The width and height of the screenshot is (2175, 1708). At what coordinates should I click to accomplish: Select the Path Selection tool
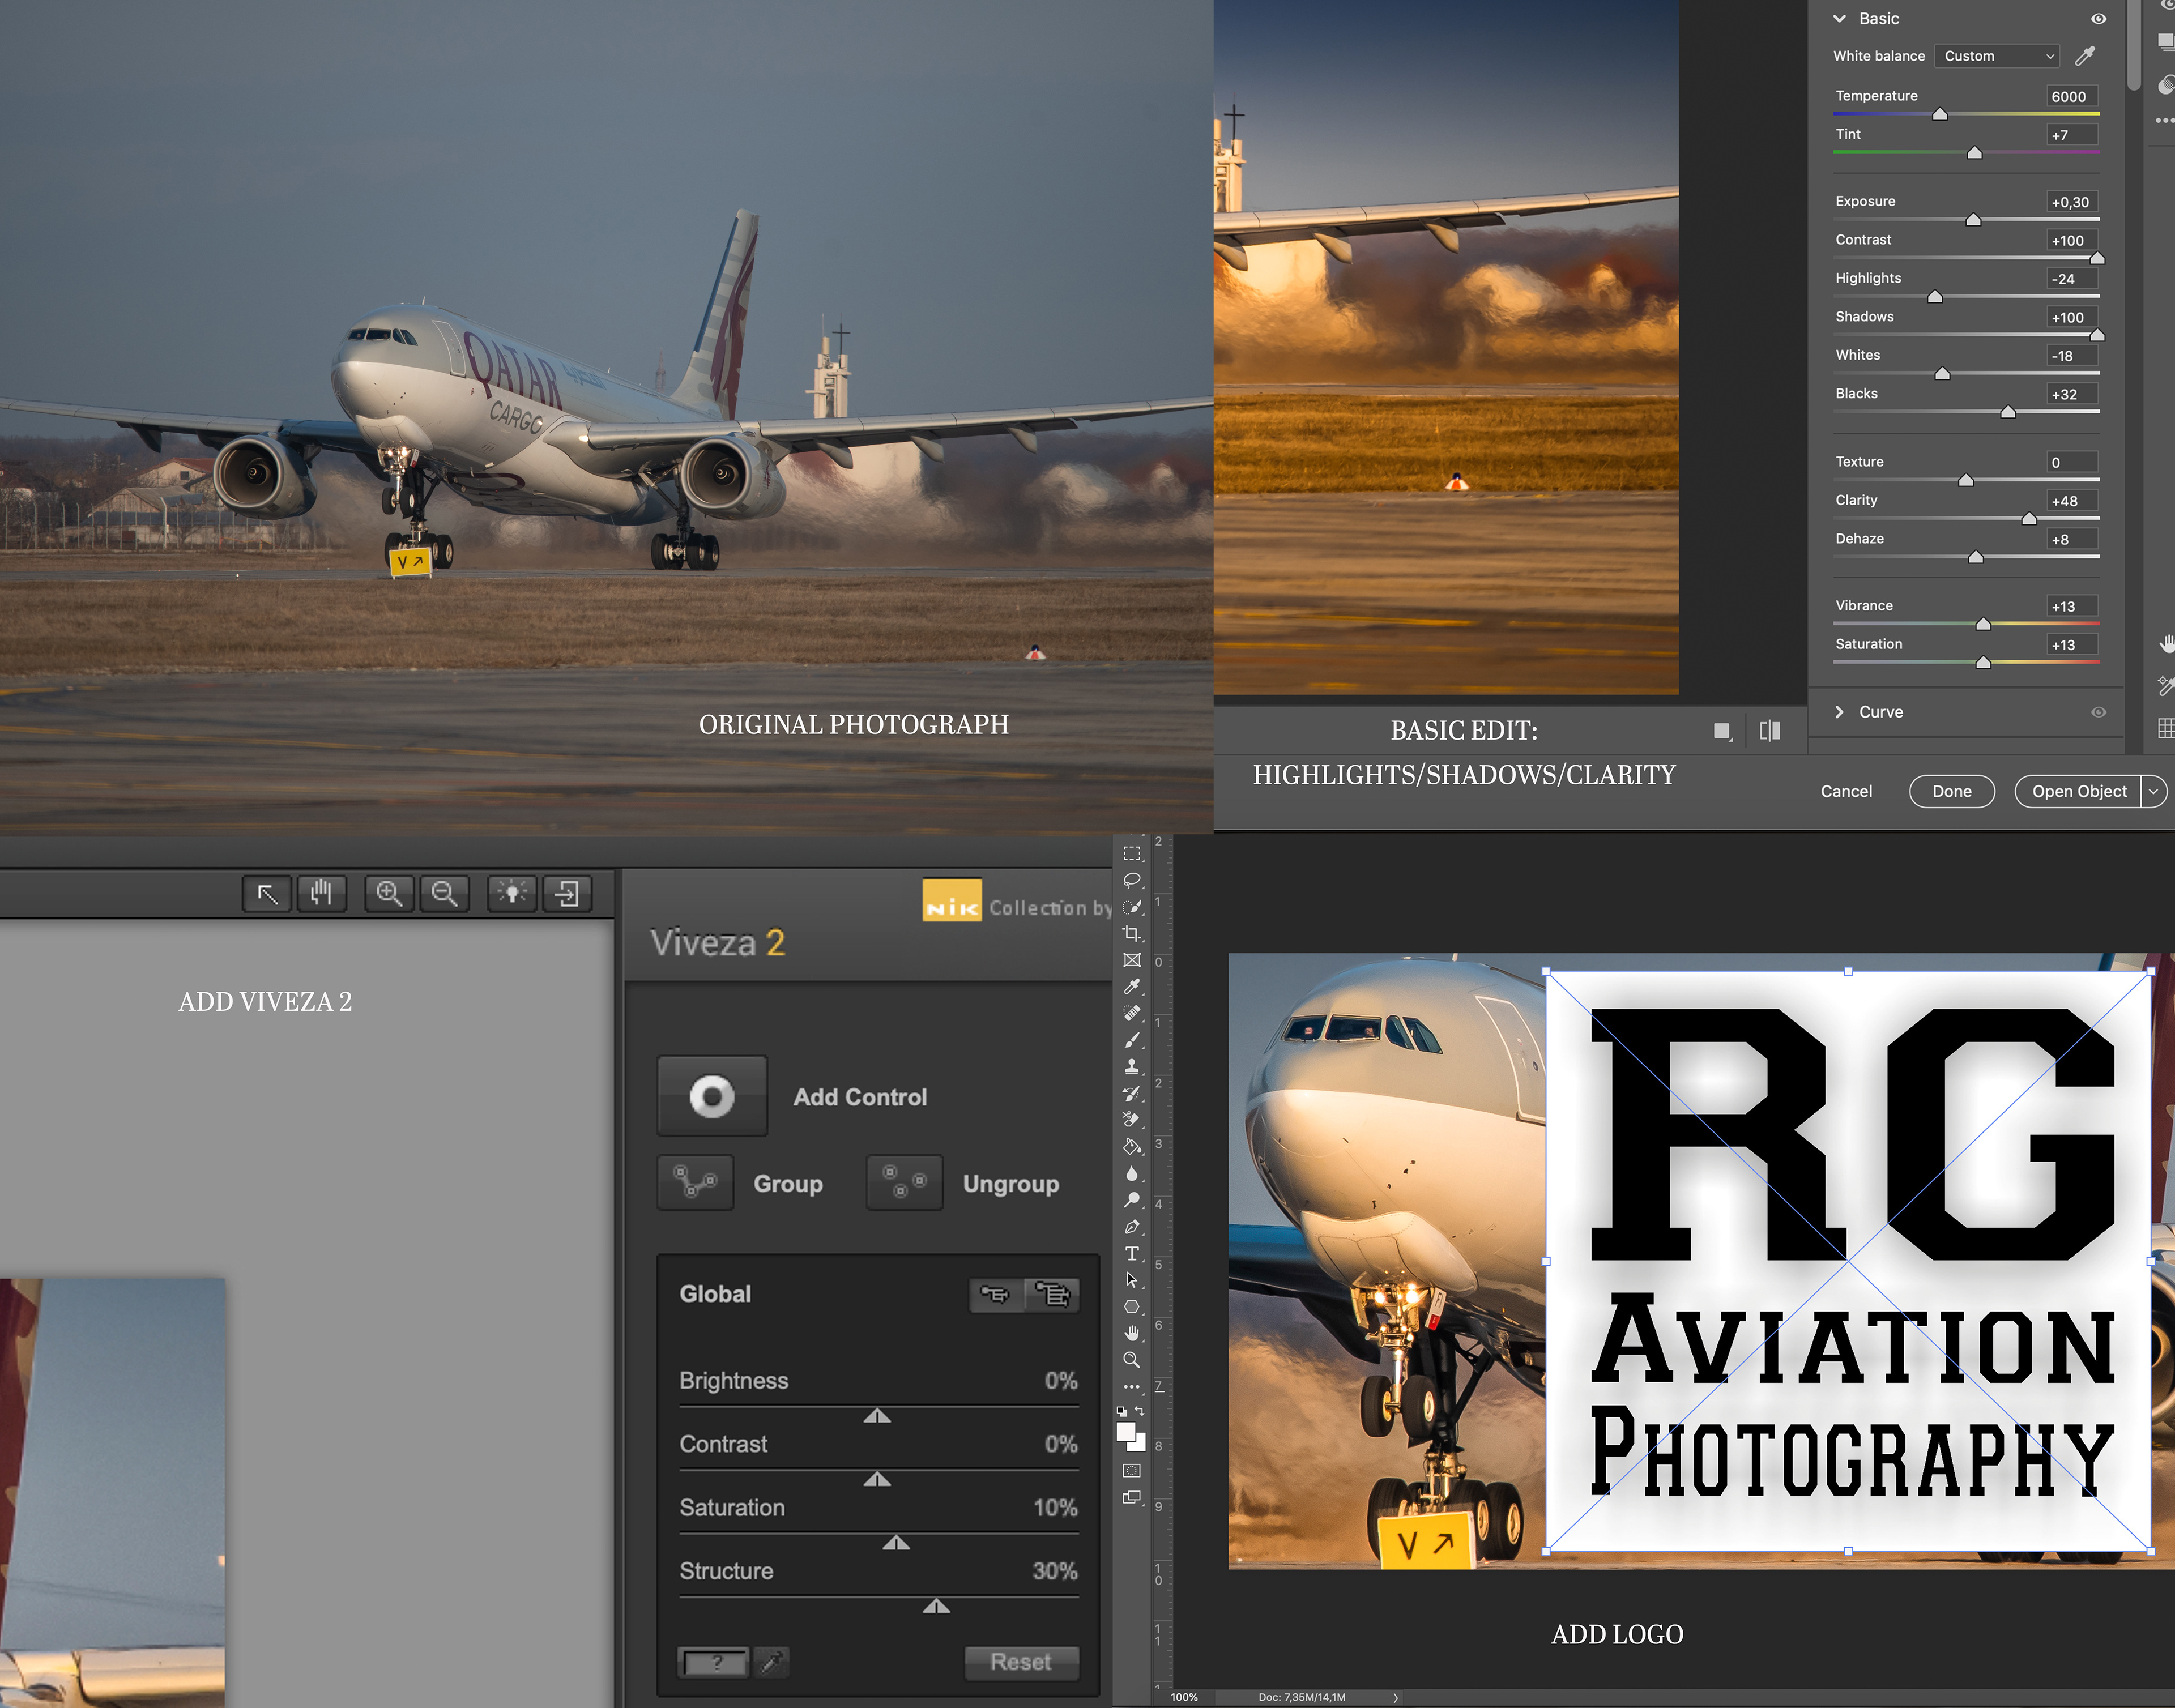[1132, 1280]
